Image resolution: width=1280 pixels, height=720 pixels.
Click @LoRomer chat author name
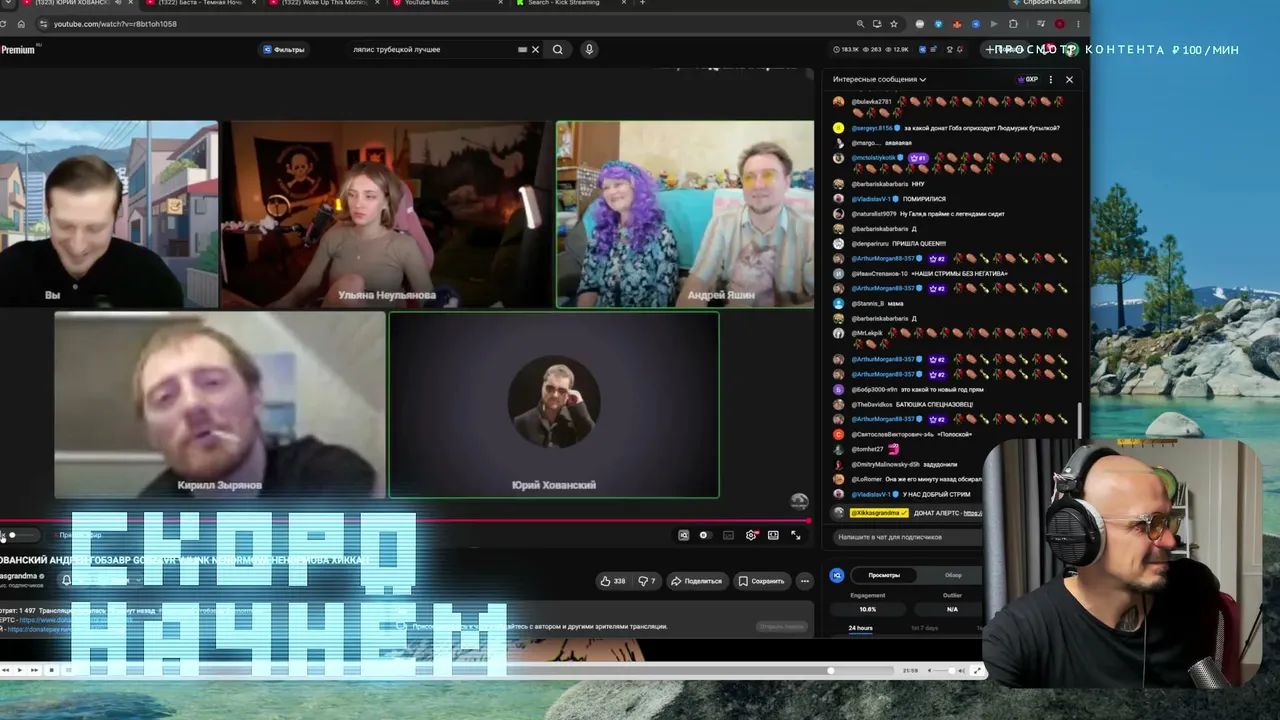click(x=868, y=479)
